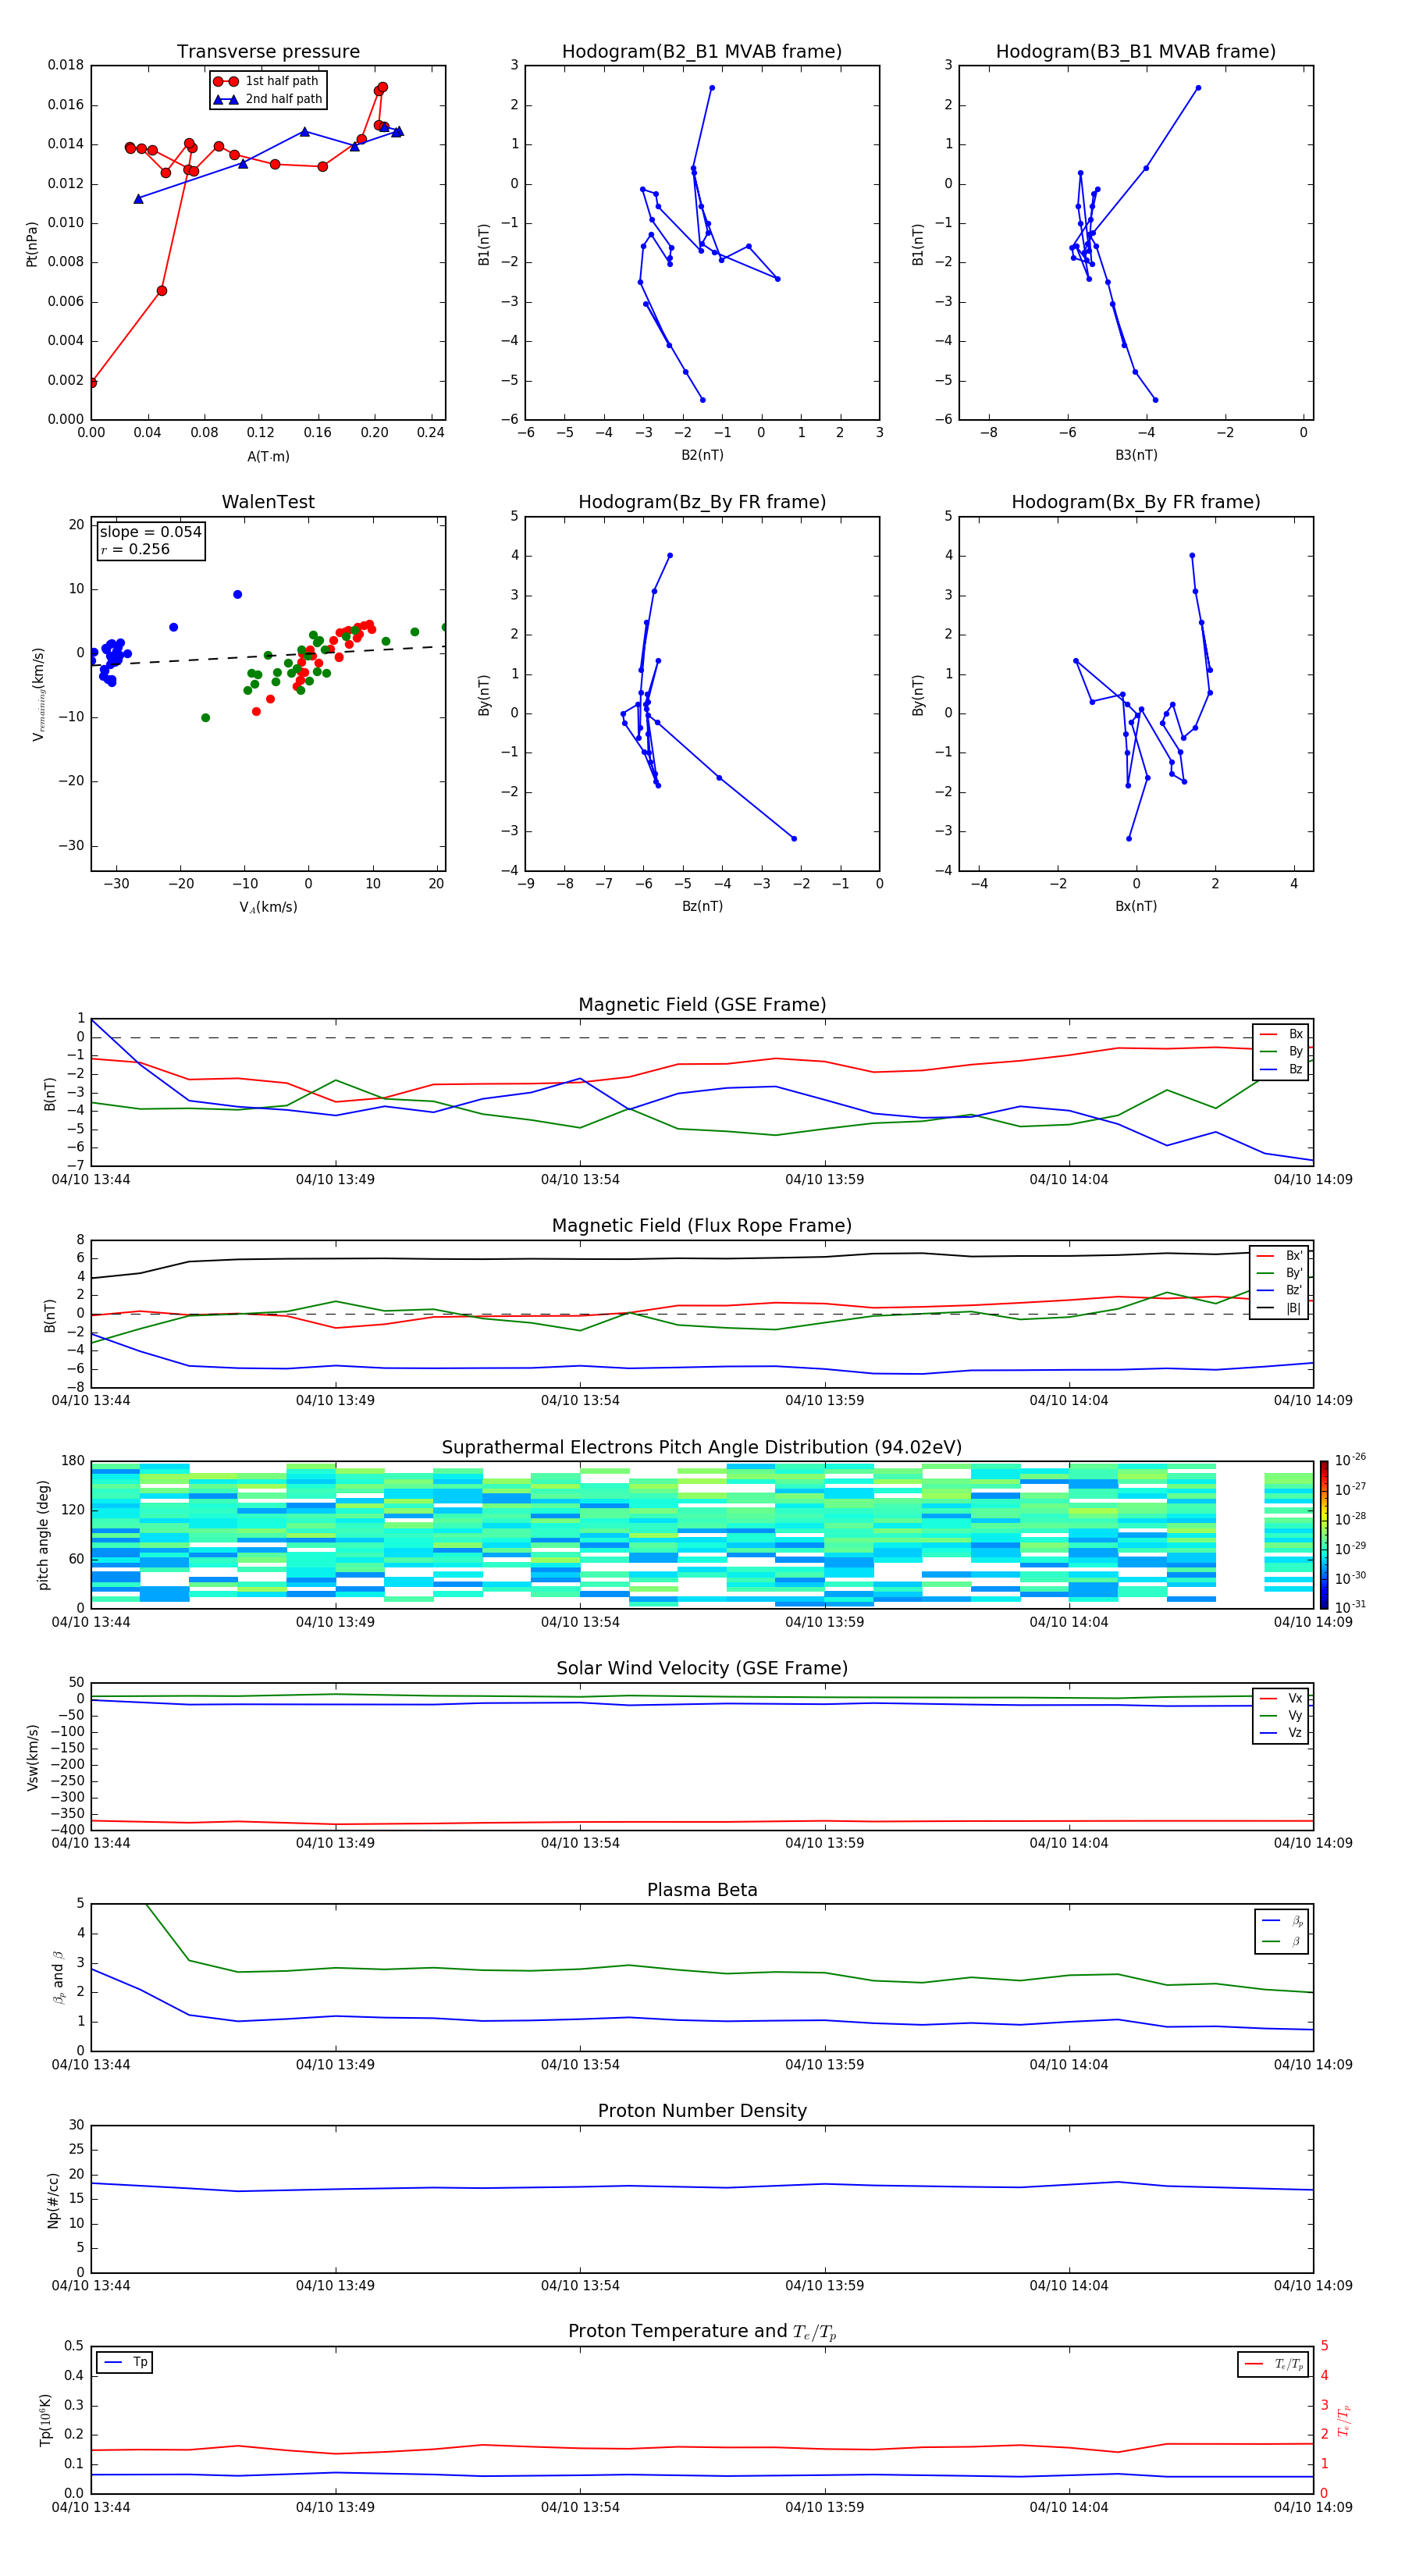Click the "Plasma Beta" plot title
The image size is (1405, 2576).
tap(702, 1890)
